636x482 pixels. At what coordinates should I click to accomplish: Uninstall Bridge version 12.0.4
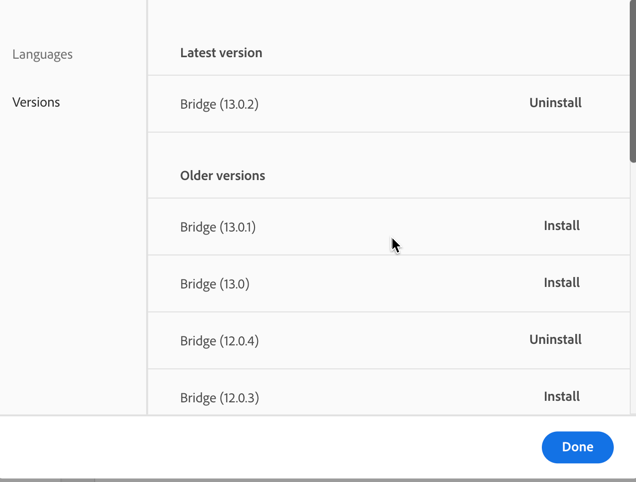(555, 340)
